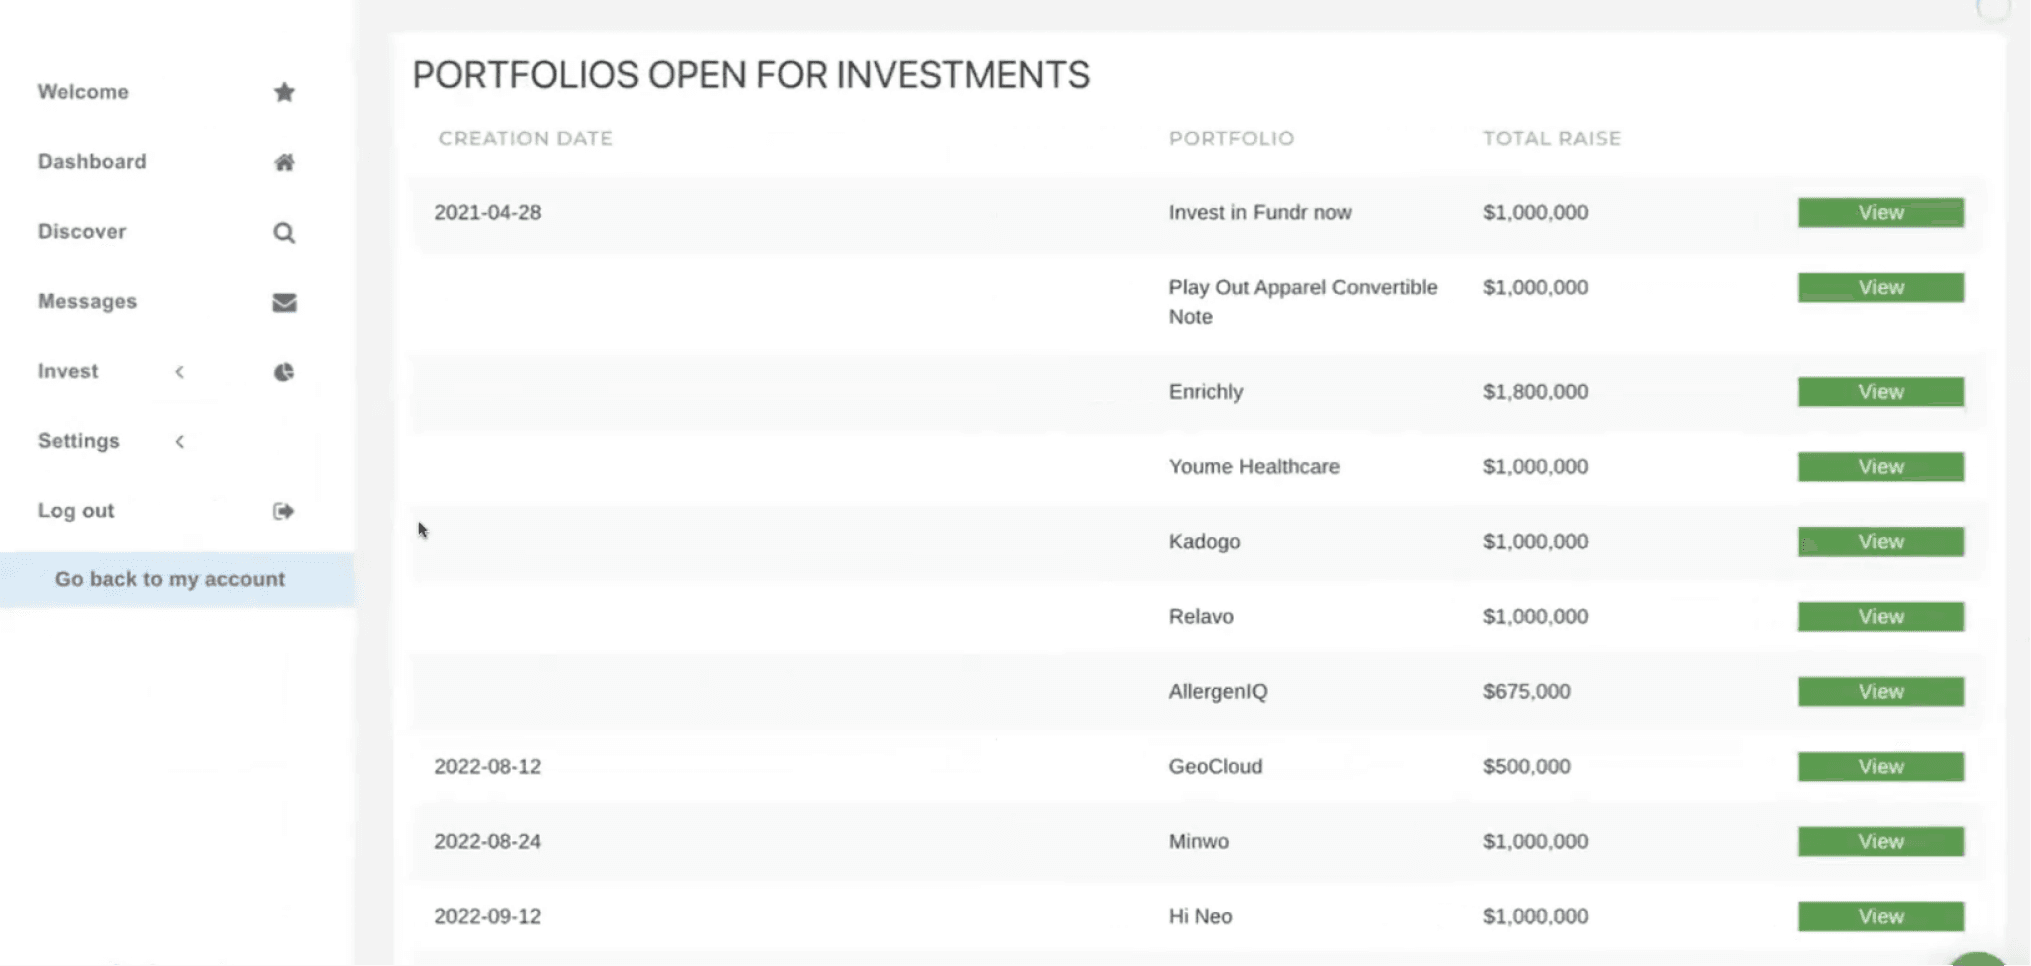This screenshot has width=2031, height=966.
Task: Click the Enrichly portfolio name
Action: pyautogui.click(x=1205, y=391)
